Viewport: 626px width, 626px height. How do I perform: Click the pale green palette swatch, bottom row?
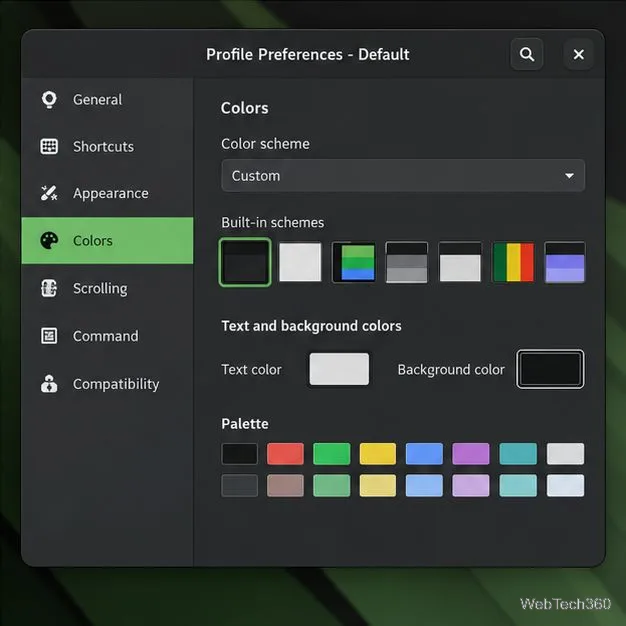(332, 485)
